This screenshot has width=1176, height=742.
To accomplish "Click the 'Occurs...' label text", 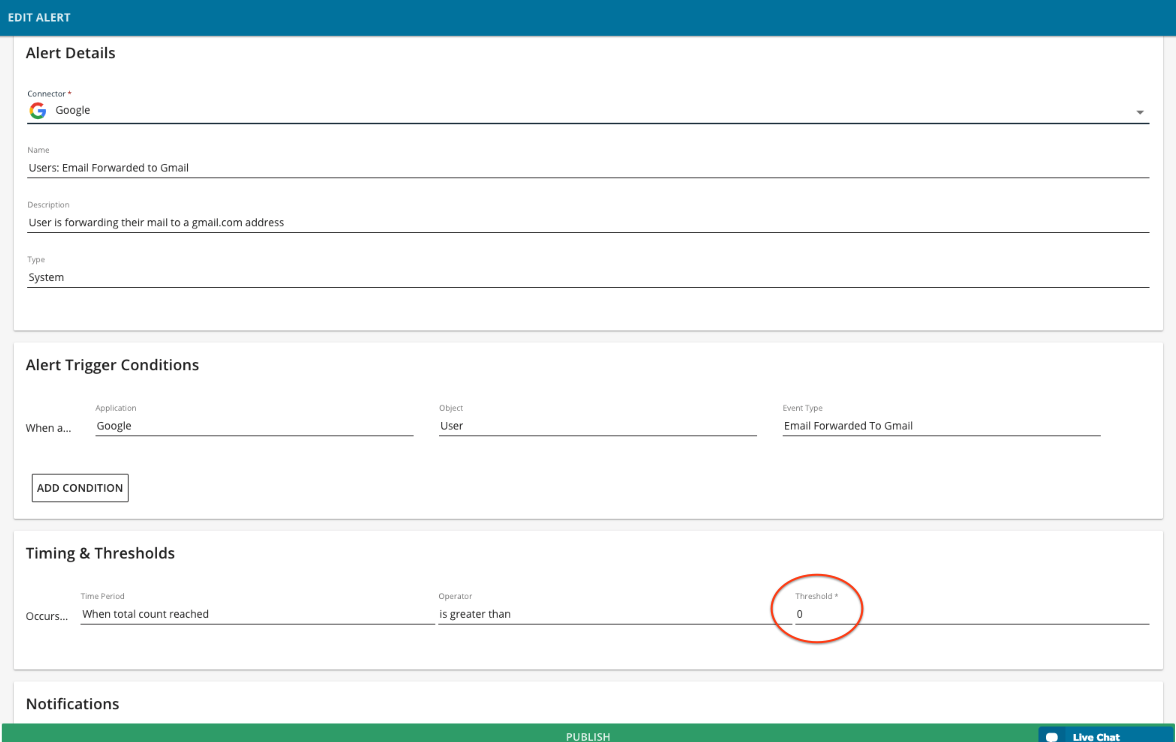I will (46, 617).
